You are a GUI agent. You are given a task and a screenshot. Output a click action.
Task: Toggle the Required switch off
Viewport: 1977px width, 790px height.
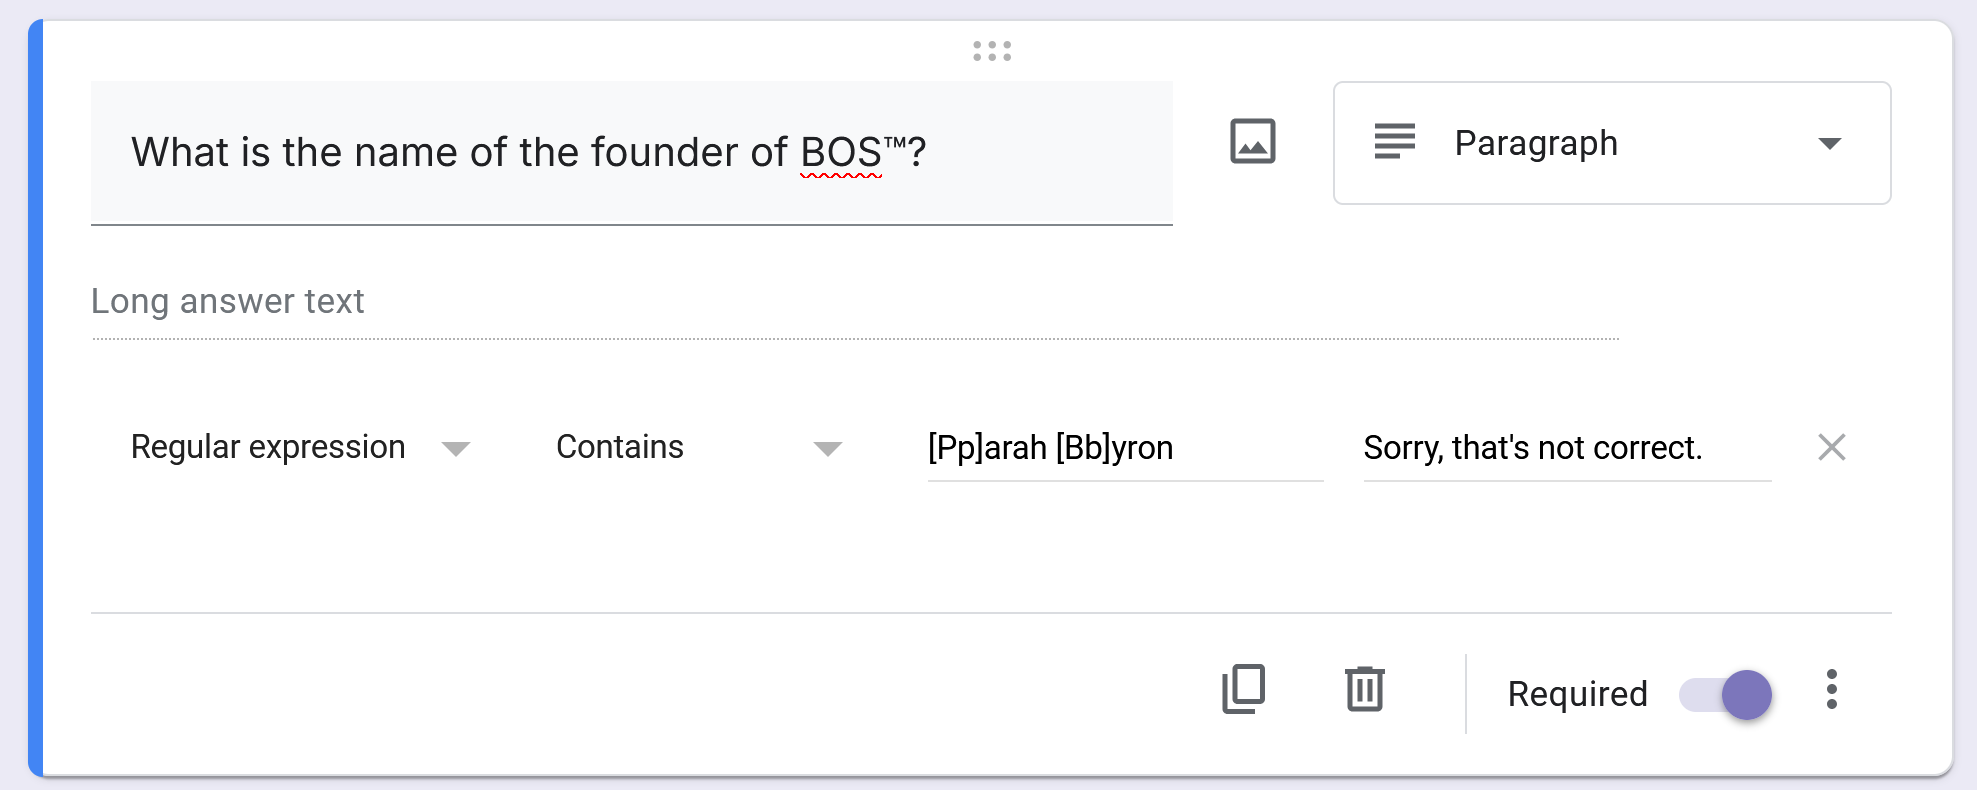pos(1726,694)
